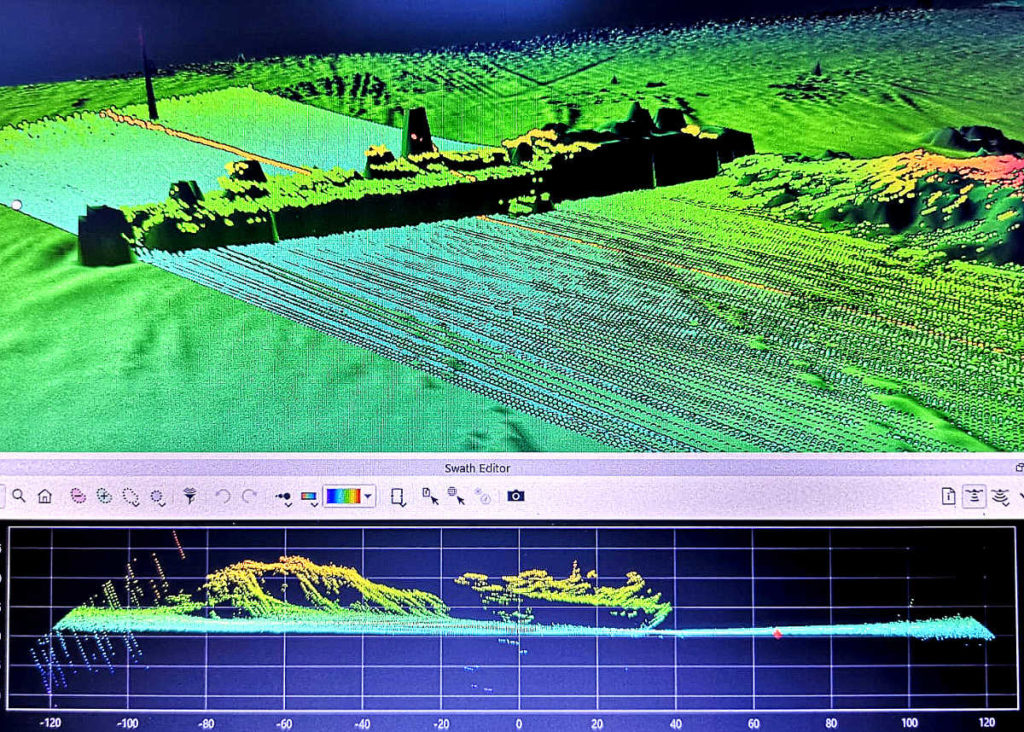Click the filter funnel icon

190,496
